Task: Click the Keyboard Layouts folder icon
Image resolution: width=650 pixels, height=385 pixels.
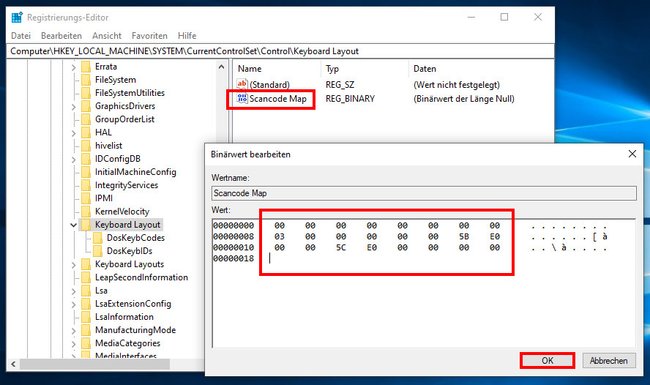Action: 86,264
